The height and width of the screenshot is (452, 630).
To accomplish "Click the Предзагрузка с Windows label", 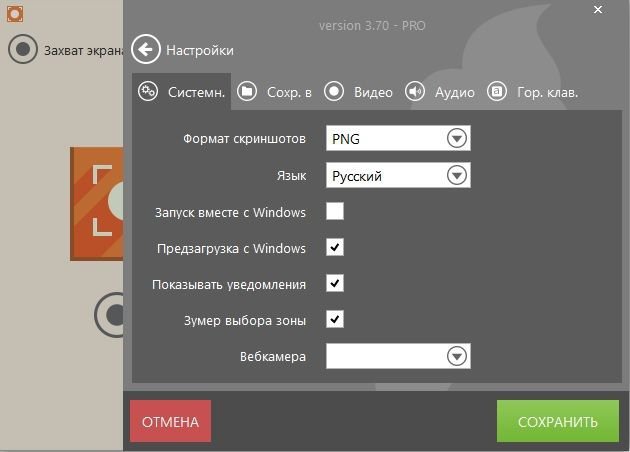I will pyautogui.click(x=231, y=248).
